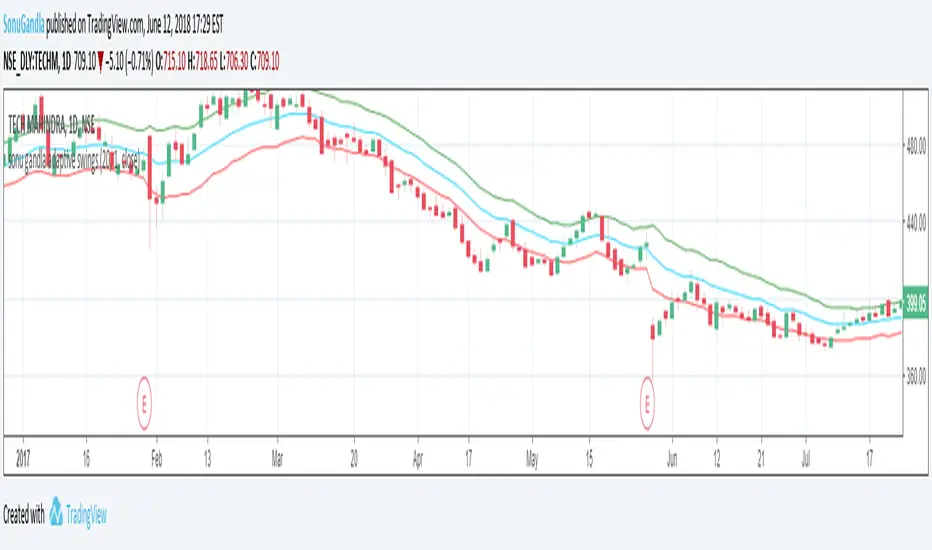Screen dimensions: 932x550
Task: Click the 440.00 price axis label
Action: pyautogui.click(x=916, y=222)
